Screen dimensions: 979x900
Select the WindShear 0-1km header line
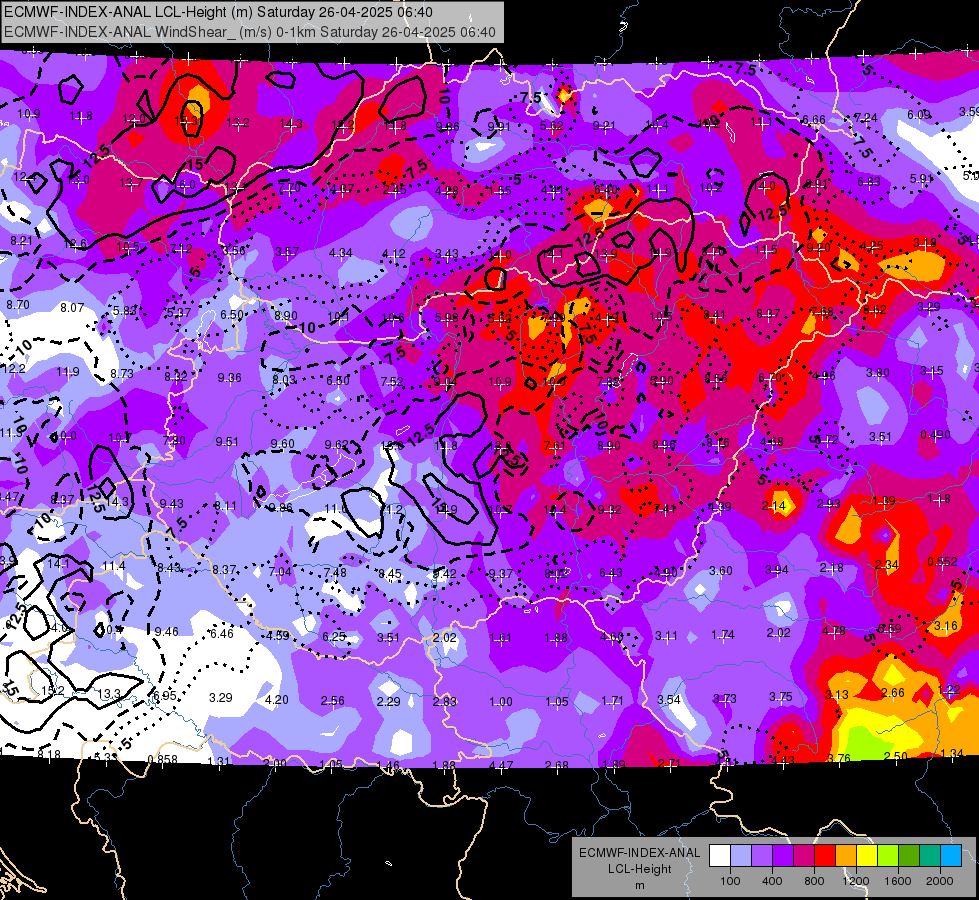(250, 32)
